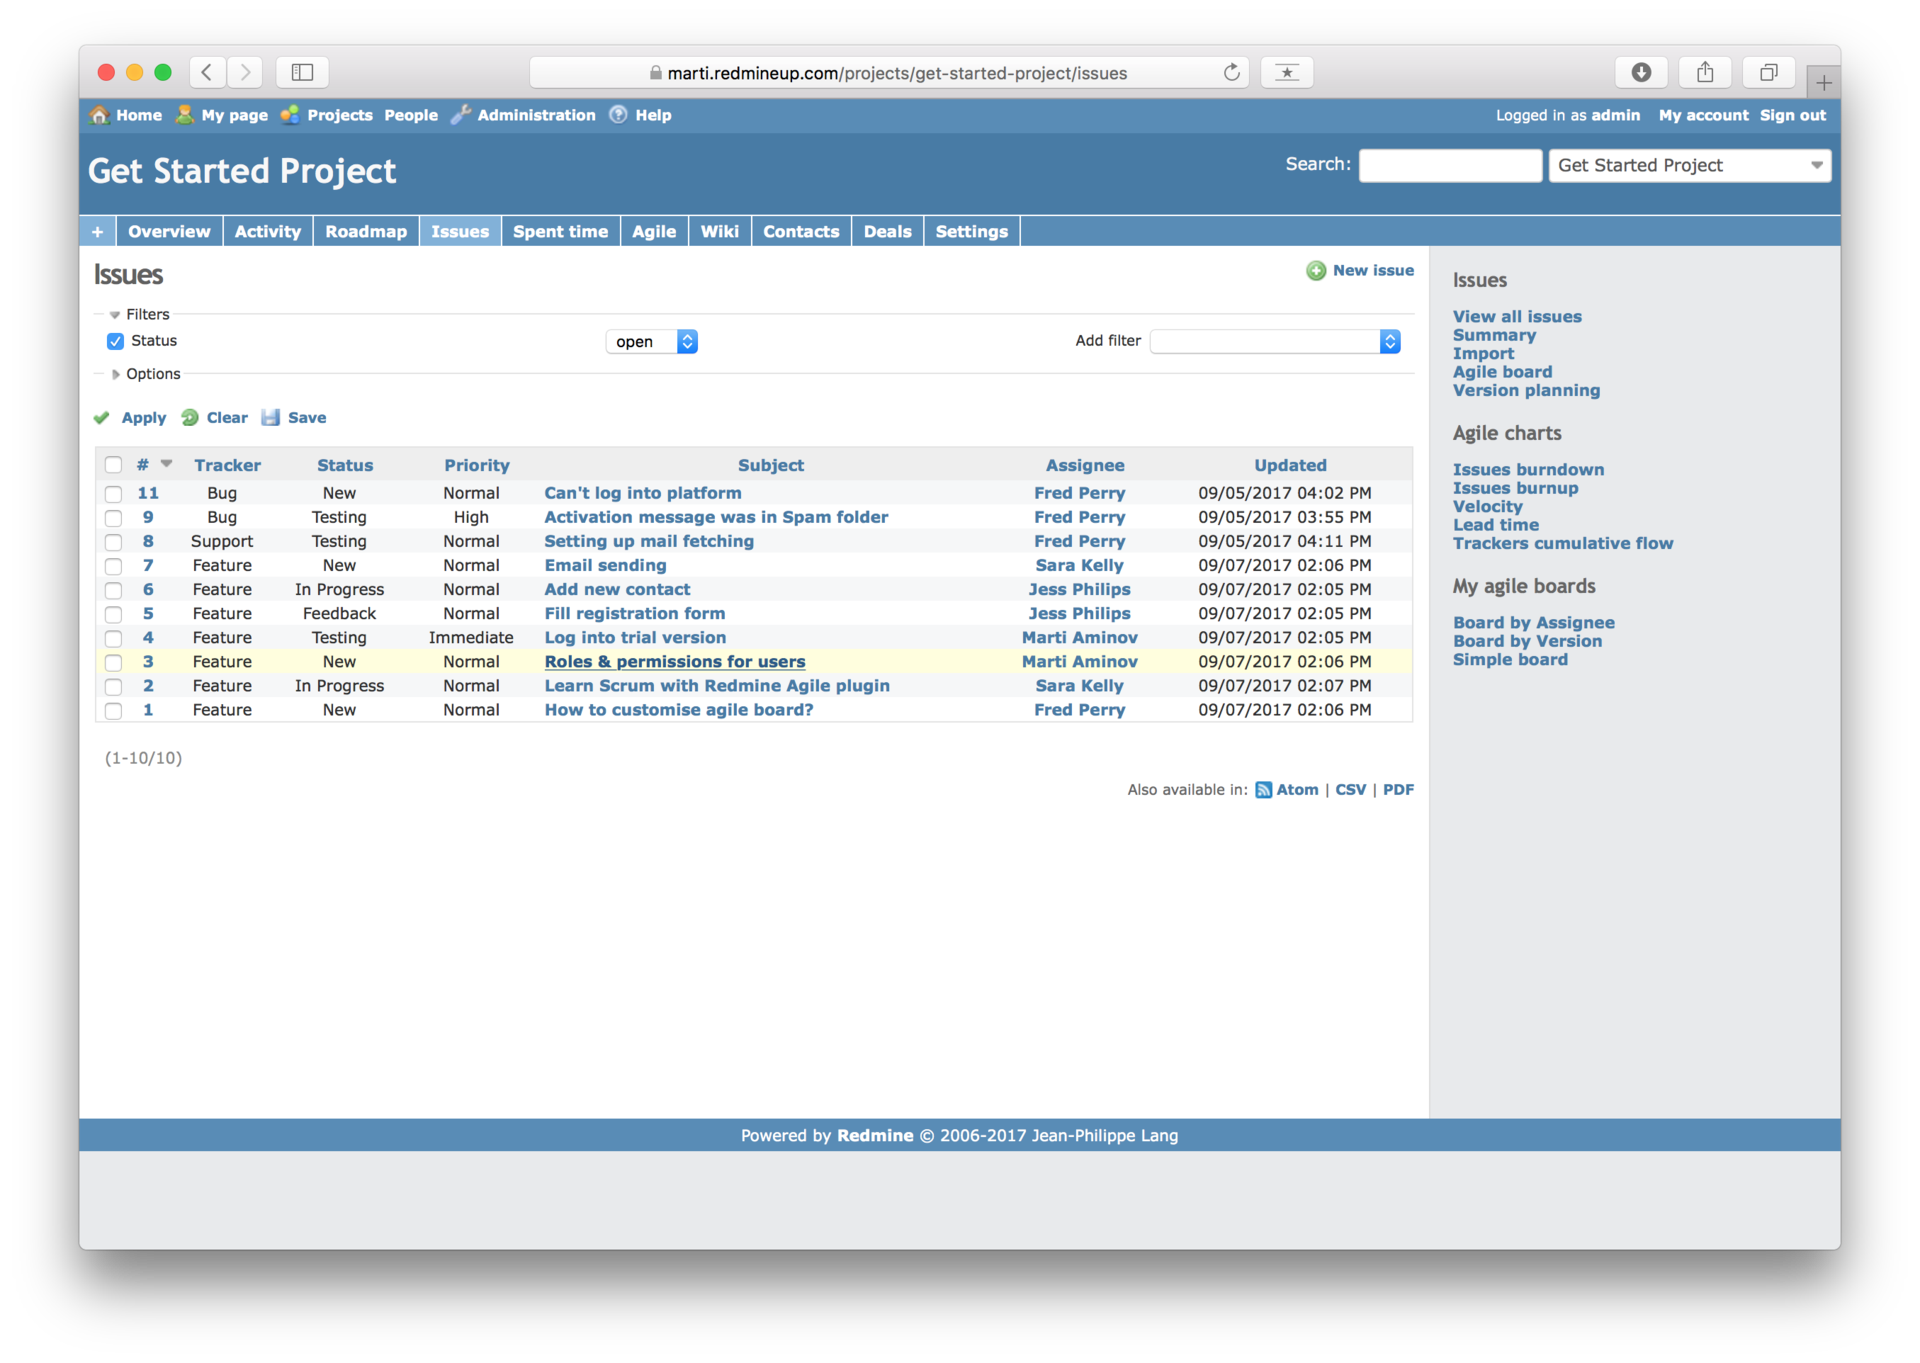Export issues as CSV
Image resolution: width=1920 pixels, height=1363 pixels.
pyautogui.click(x=1349, y=790)
